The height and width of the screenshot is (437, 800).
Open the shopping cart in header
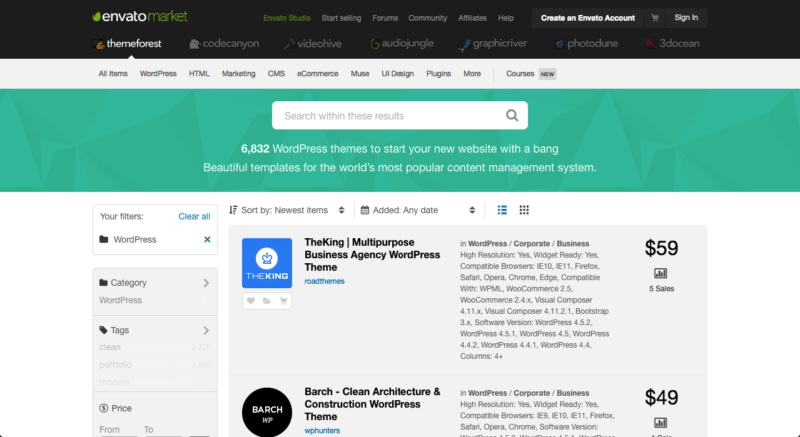(655, 17)
